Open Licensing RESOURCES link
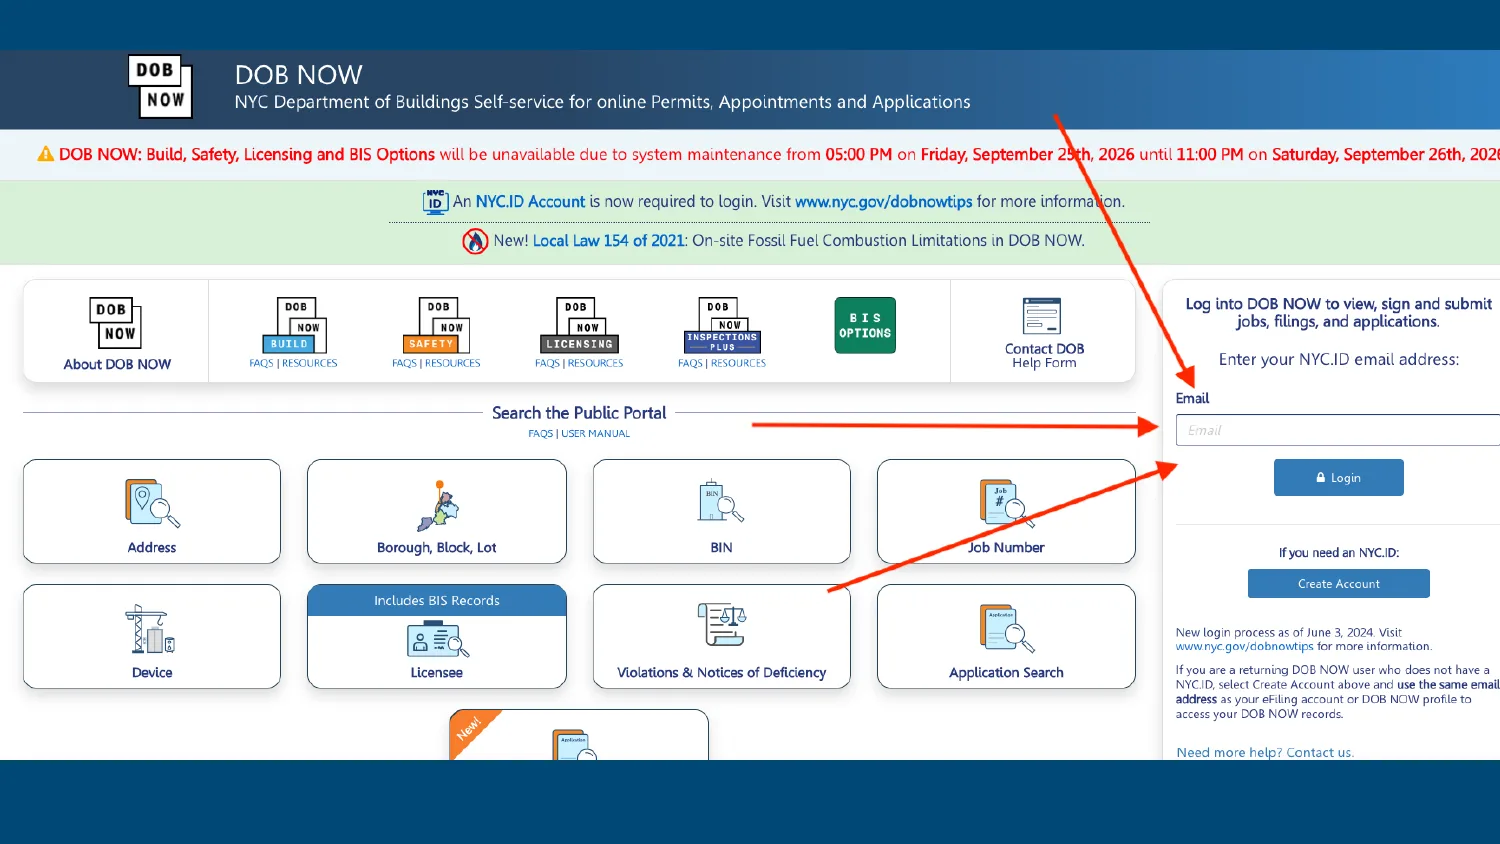This screenshot has width=1500, height=844. coord(596,364)
